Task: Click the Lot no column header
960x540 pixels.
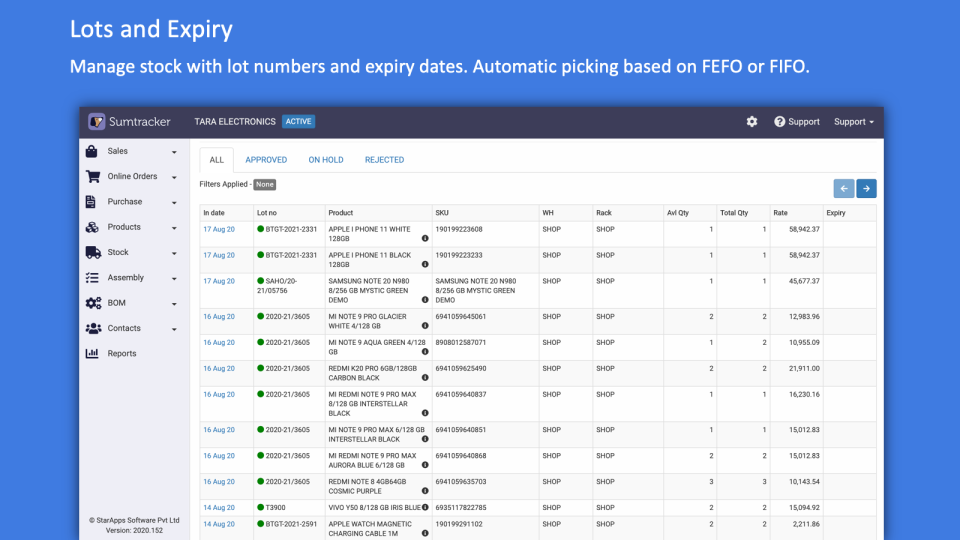Action: click(x=267, y=213)
